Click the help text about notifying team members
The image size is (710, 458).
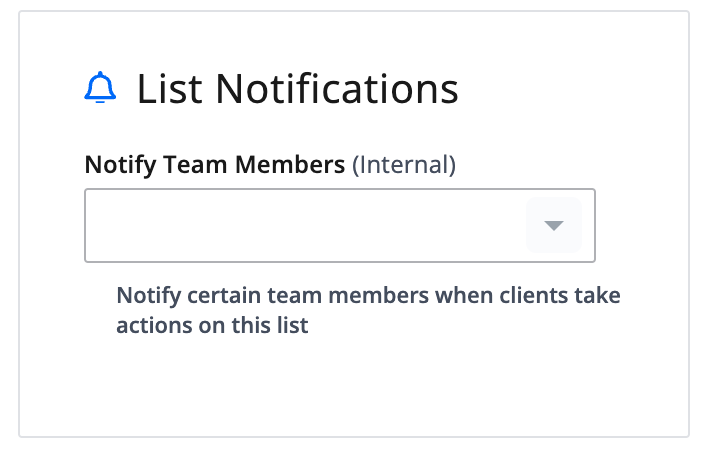click(x=368, y=310)
